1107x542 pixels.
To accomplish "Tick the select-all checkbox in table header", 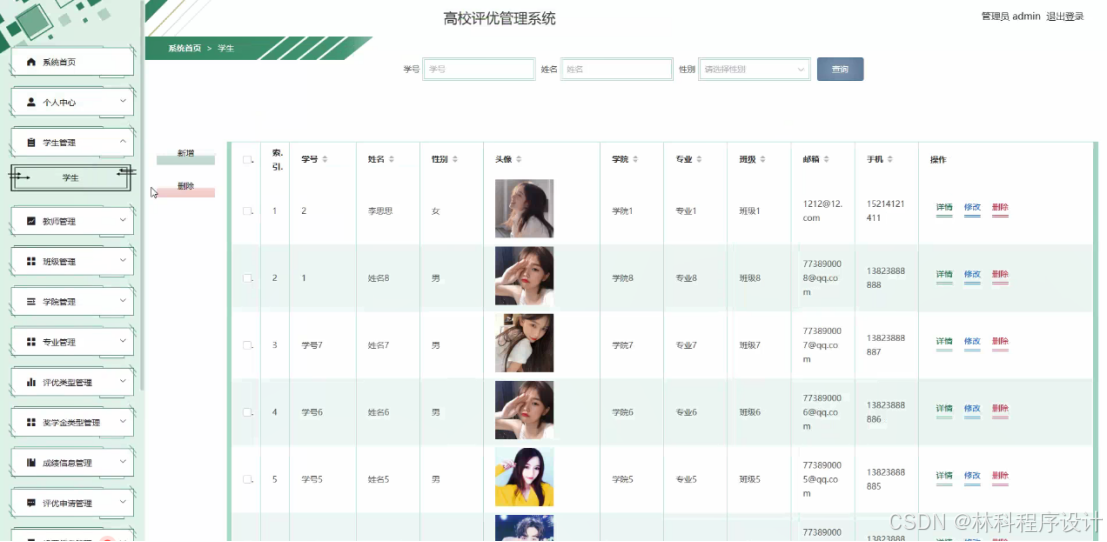I will tap(247, 159).
